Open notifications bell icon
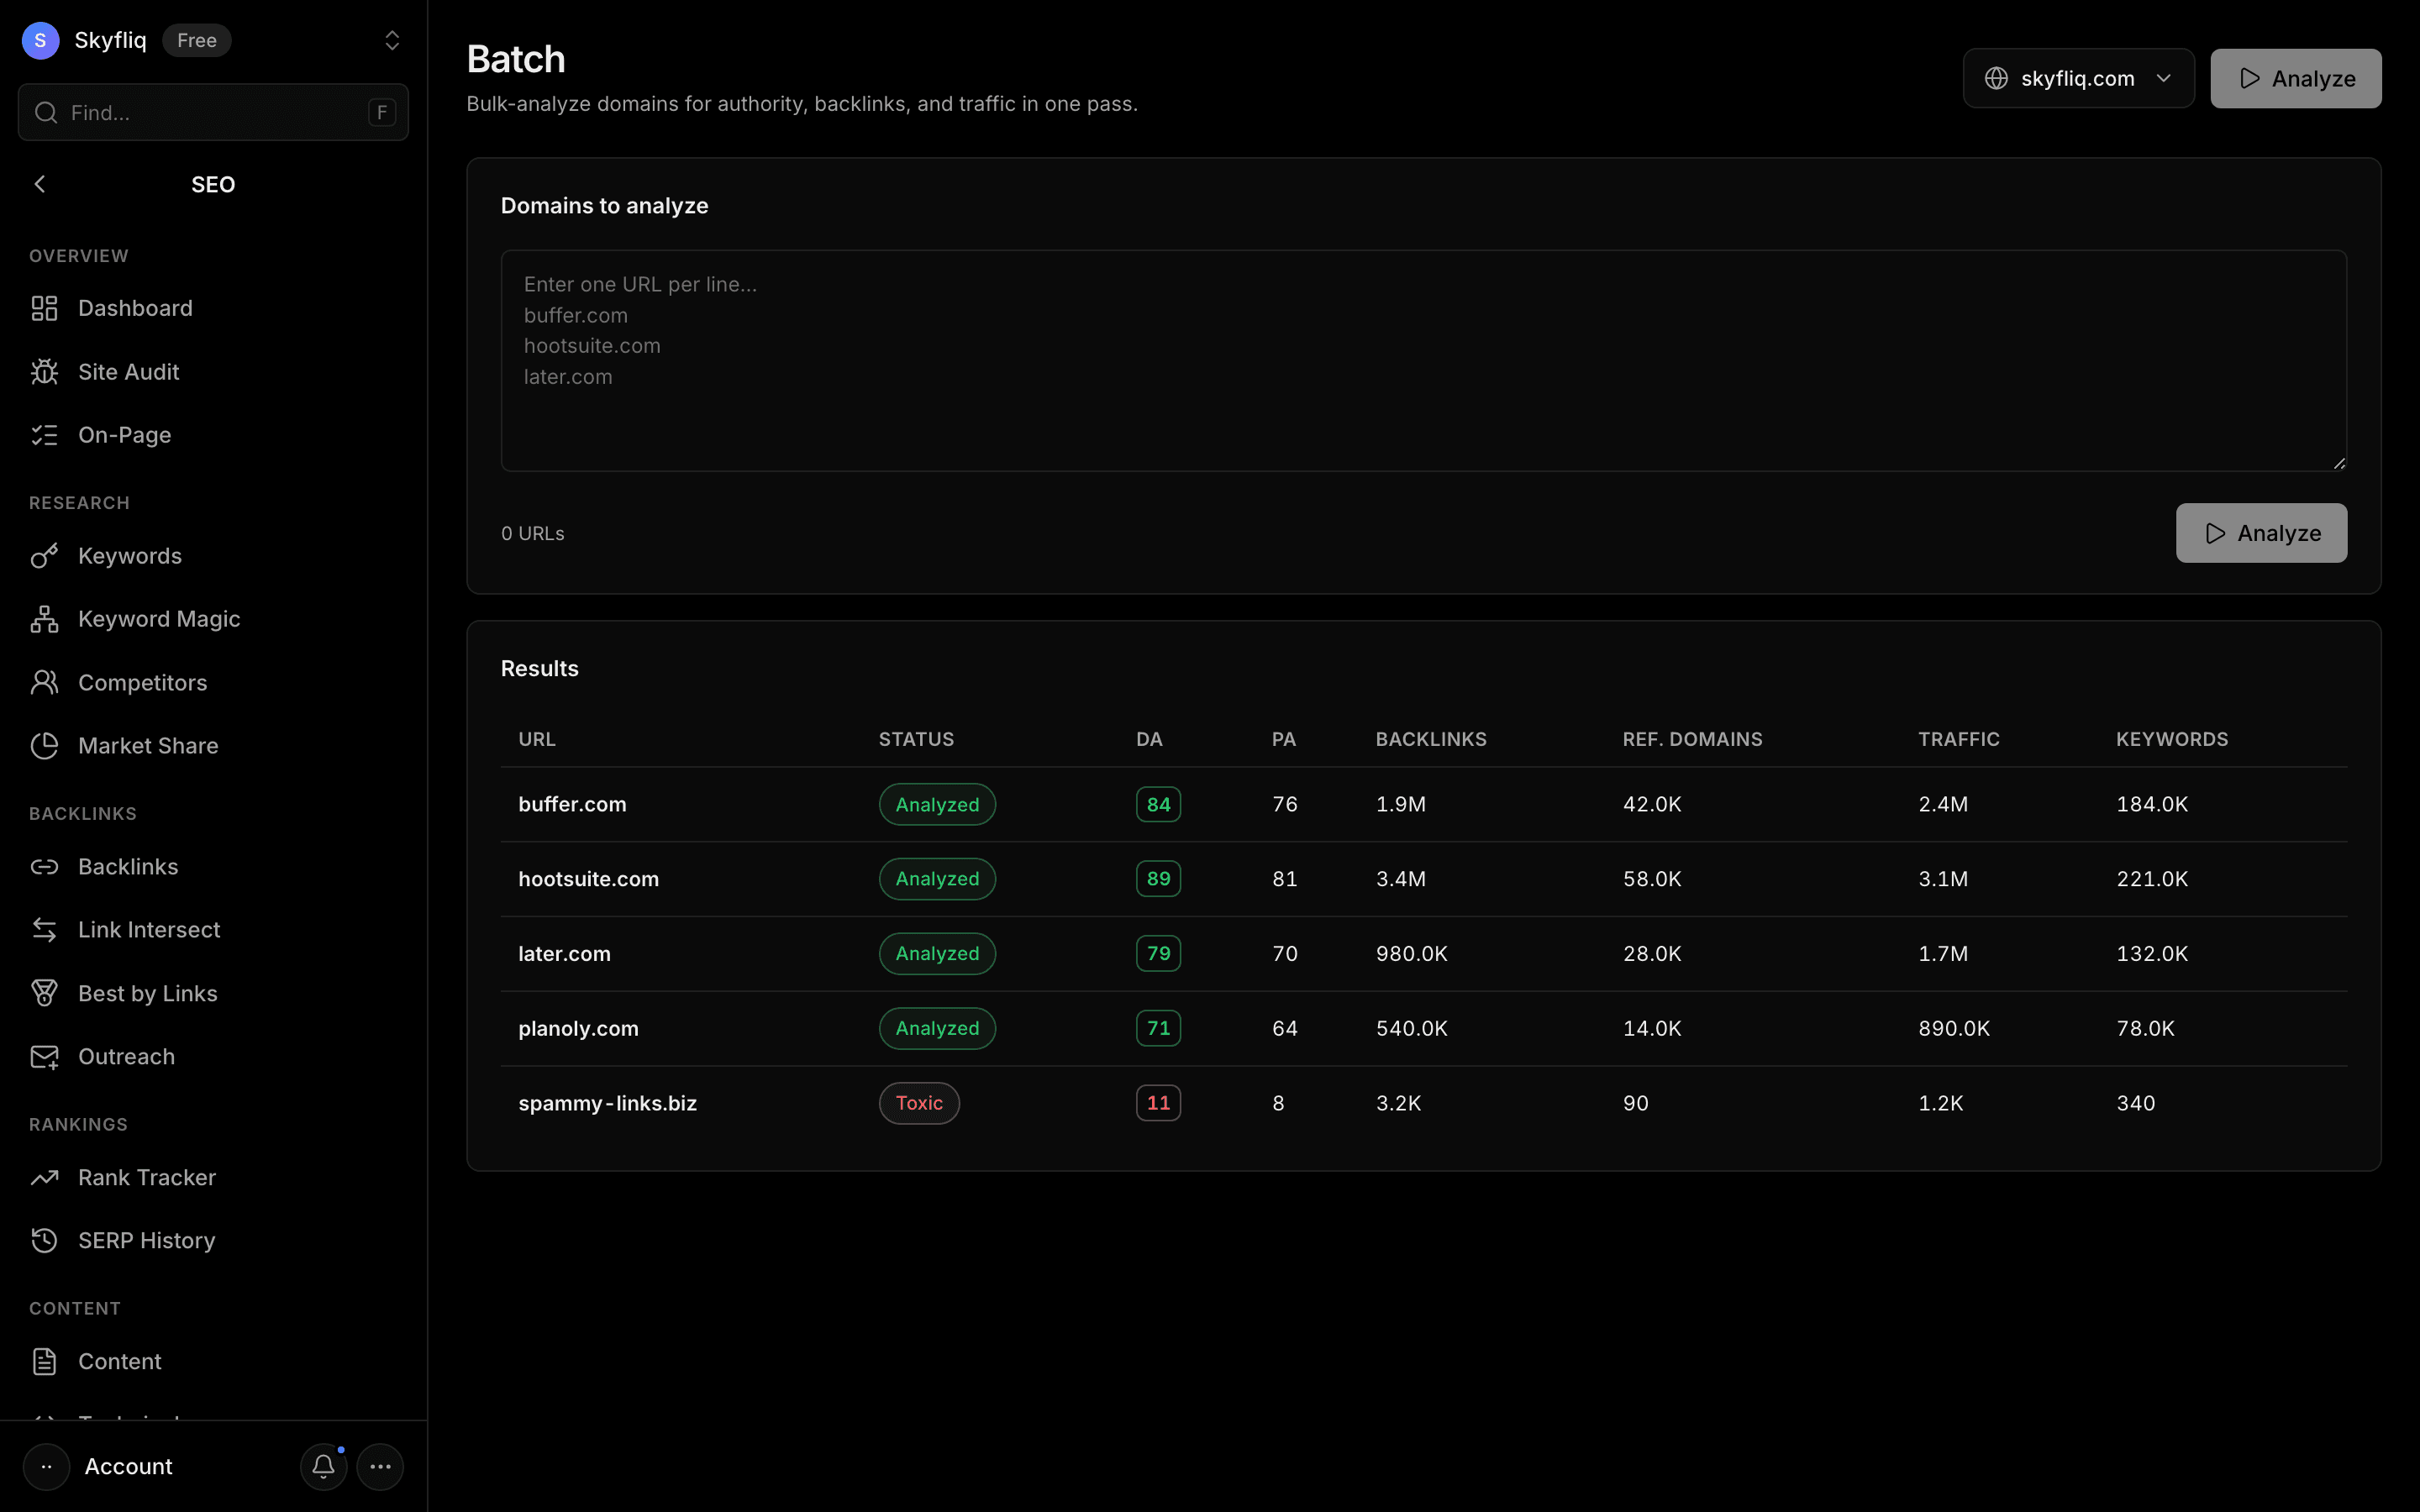 click(x=323, y=1467)
